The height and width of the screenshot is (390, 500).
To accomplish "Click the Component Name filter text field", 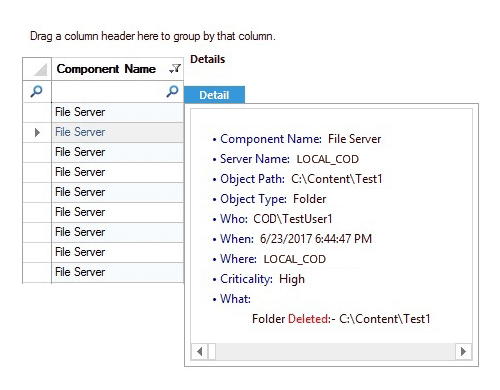I will (108, 91).
